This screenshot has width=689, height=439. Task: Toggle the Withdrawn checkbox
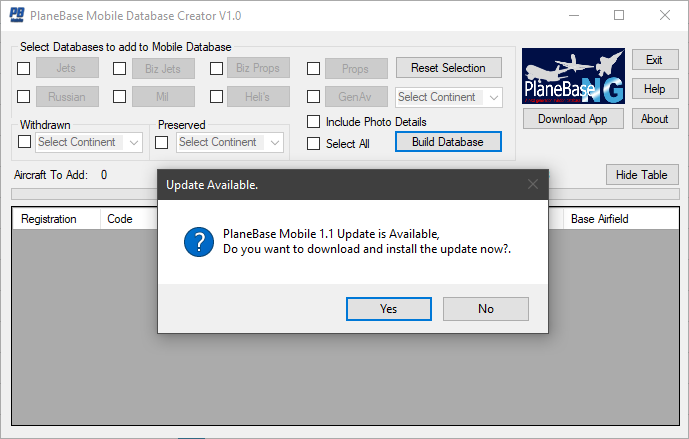tap(25, 142)
